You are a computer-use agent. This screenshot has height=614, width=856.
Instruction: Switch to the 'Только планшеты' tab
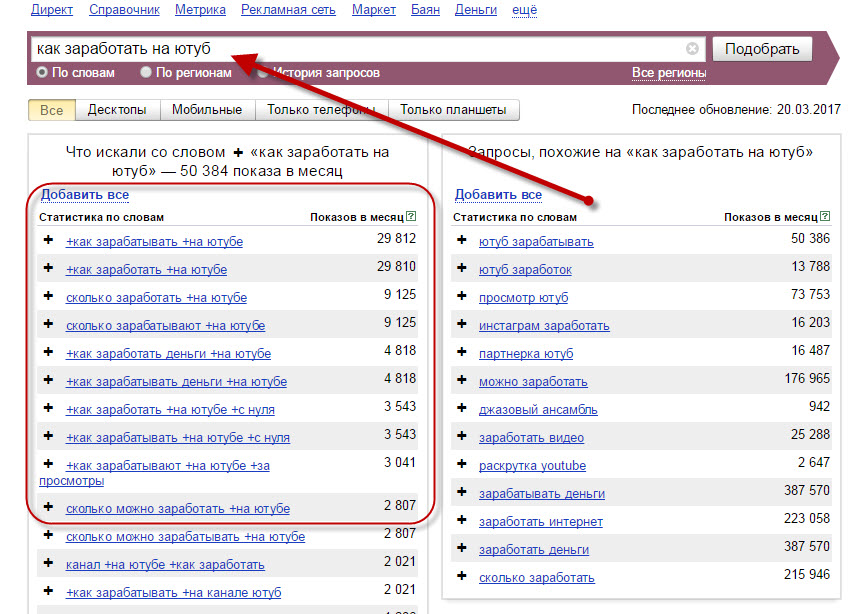(x=453, y=110)
